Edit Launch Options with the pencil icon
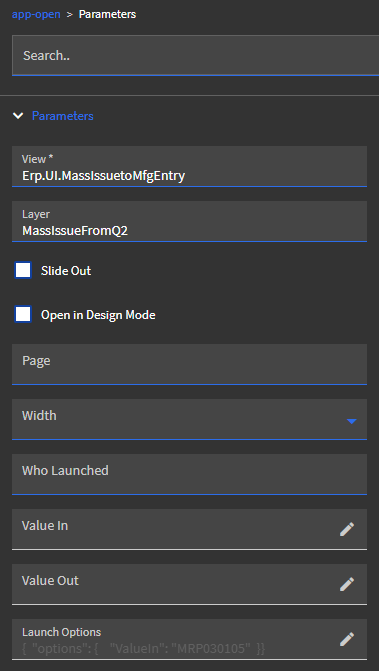Screen dimensions: 379x671 pyautogui.click(x=347, y=639)
